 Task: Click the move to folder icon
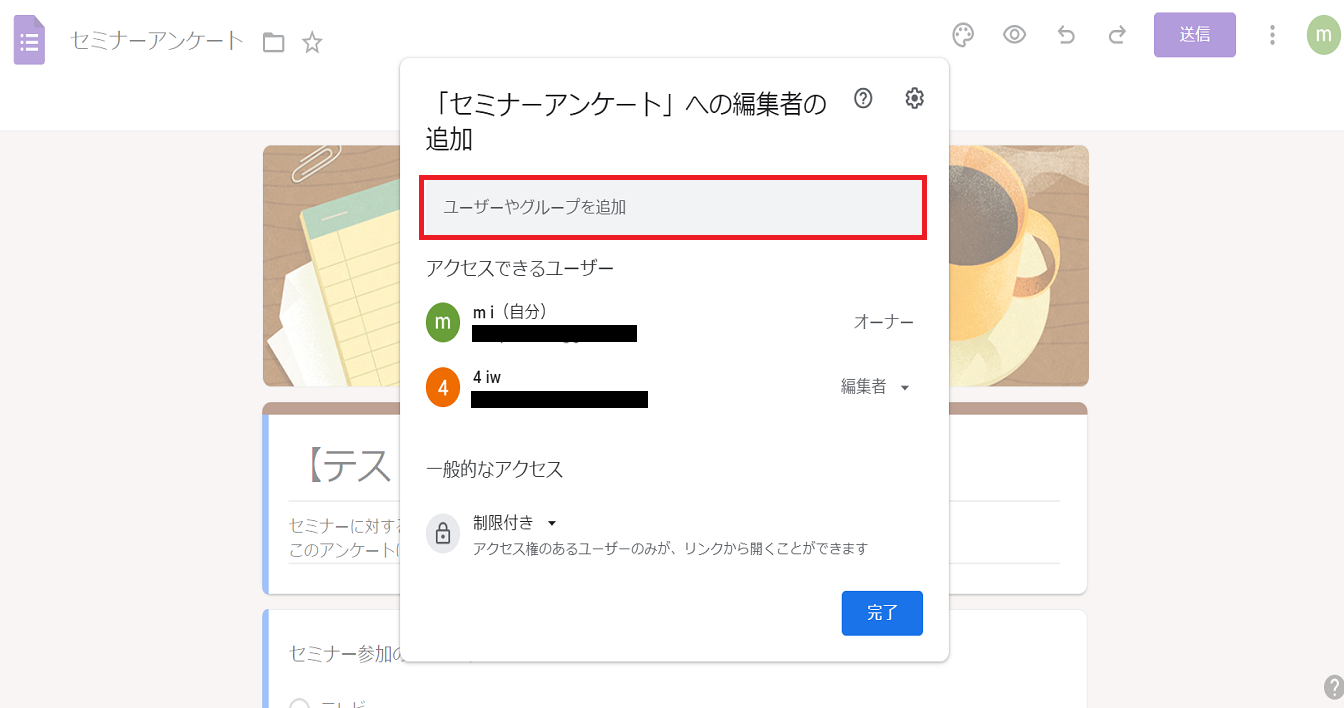click(273, 42)
